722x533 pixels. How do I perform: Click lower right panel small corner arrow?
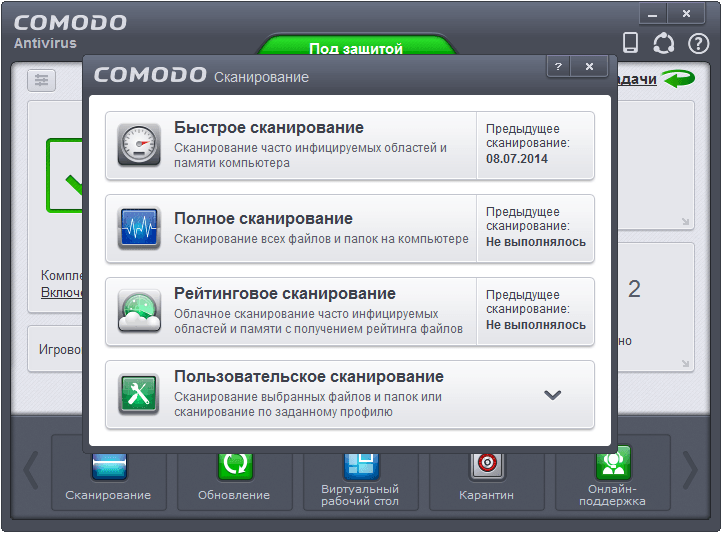click(x=686, y=364)
